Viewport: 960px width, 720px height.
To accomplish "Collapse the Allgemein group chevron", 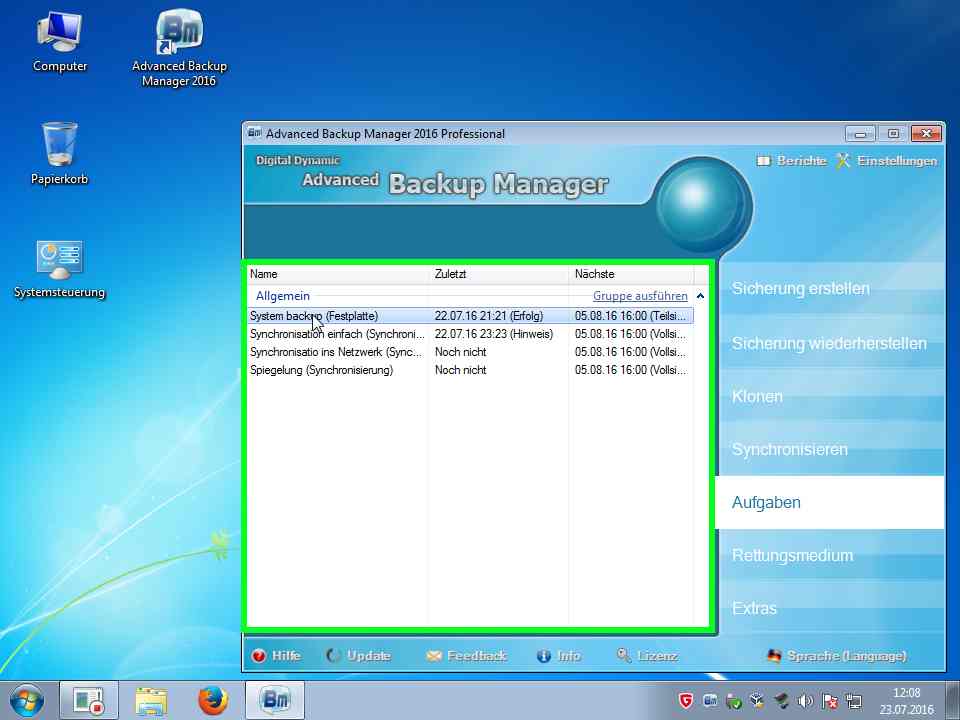I will 700,296.
